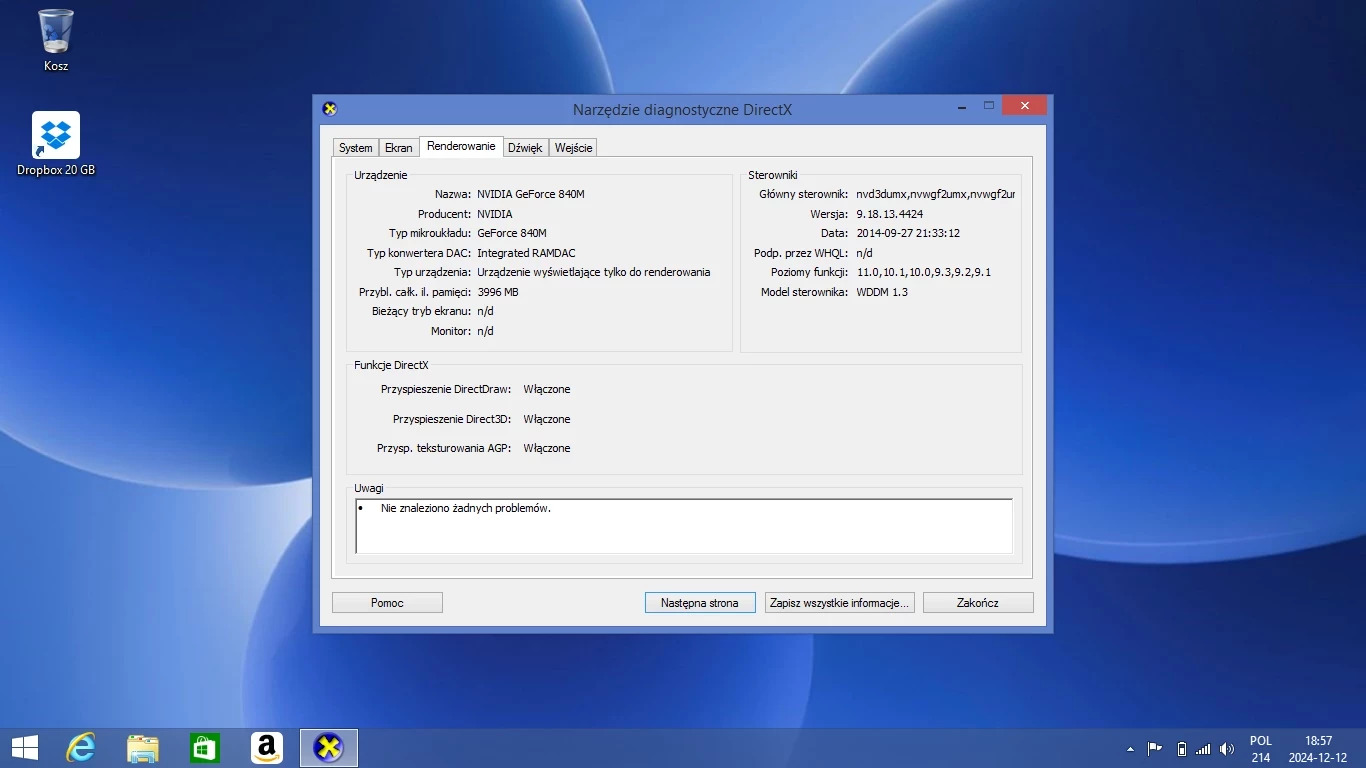Minimize the DirectX diagnostic window

[x=962, y=106]
